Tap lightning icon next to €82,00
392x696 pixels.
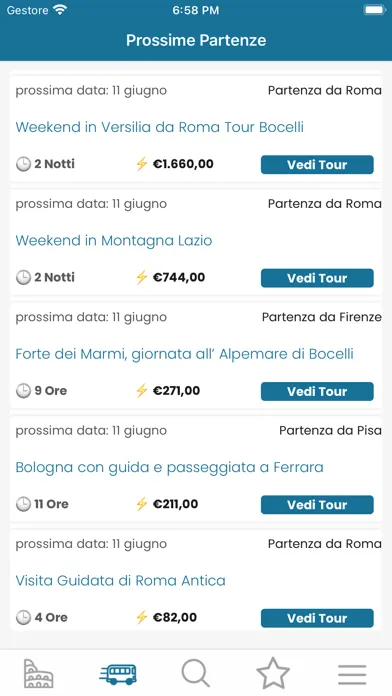(142, 617)
